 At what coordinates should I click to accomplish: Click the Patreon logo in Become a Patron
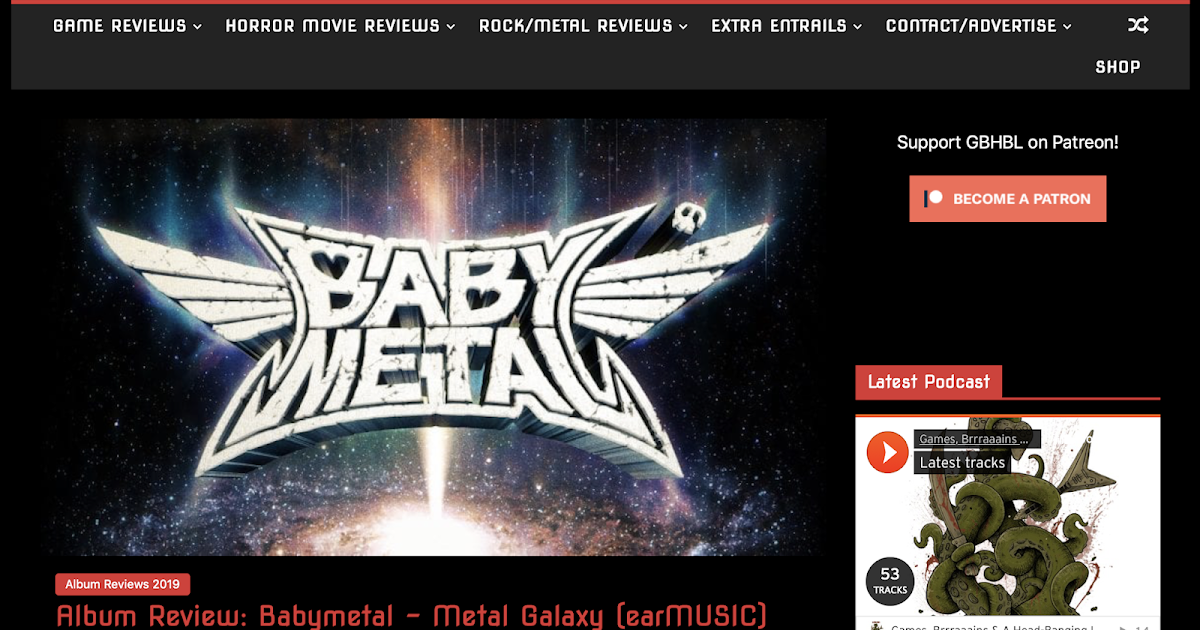[934, 198]
